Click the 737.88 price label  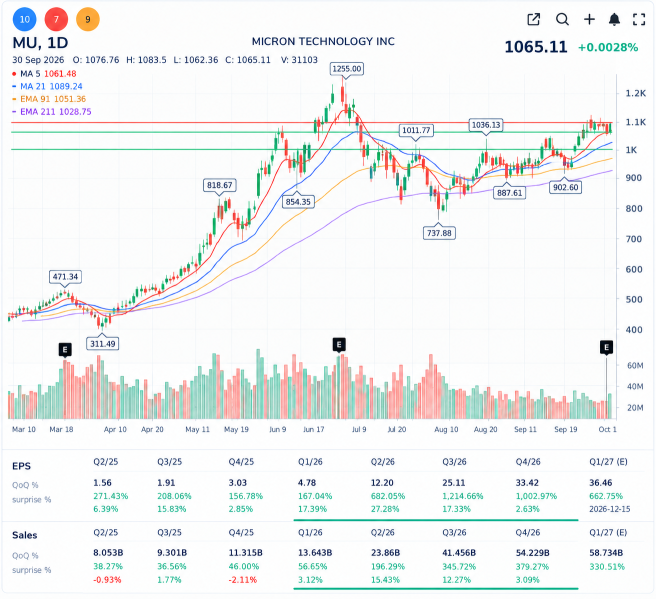[439, 233]
